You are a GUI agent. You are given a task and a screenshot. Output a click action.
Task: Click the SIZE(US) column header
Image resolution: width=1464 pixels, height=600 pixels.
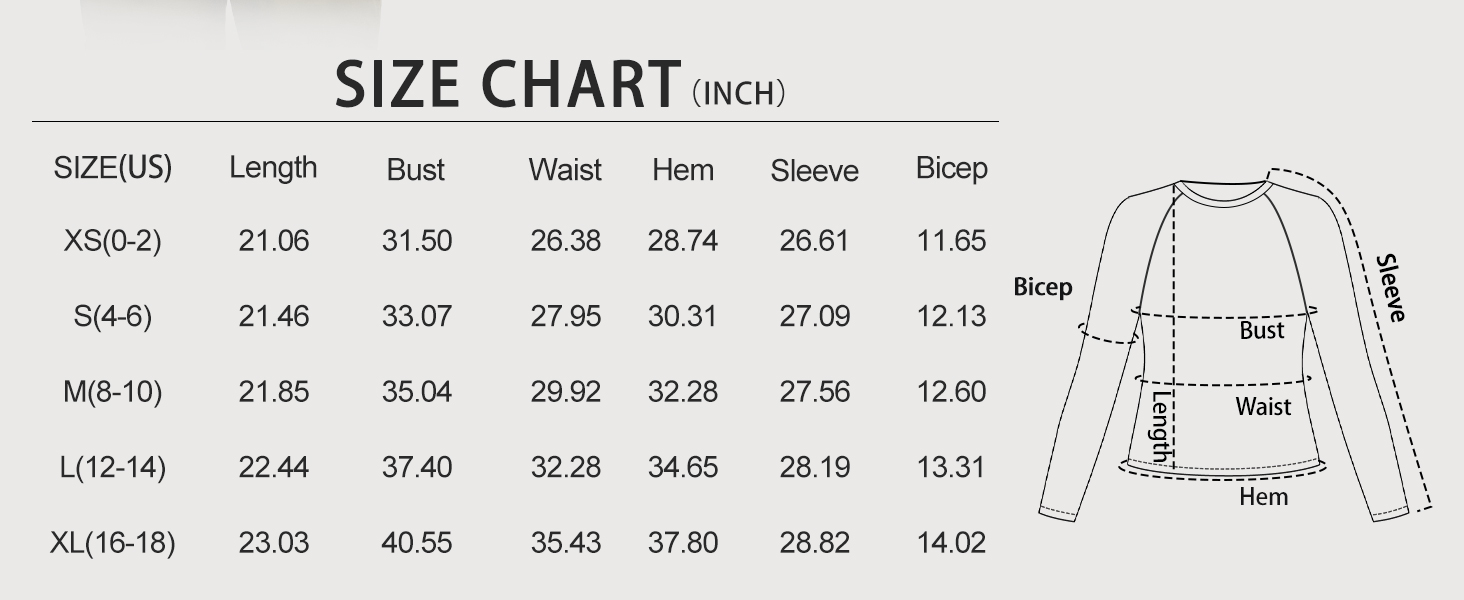click(x=113, y=168)
